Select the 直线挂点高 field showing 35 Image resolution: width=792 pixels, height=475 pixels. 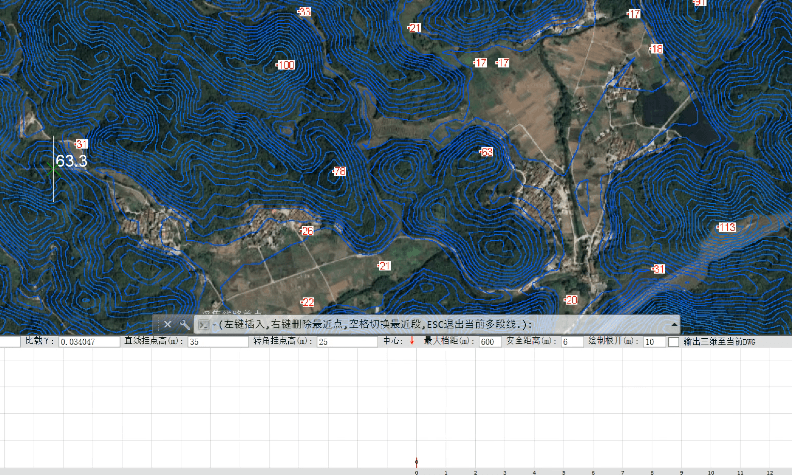217,342
